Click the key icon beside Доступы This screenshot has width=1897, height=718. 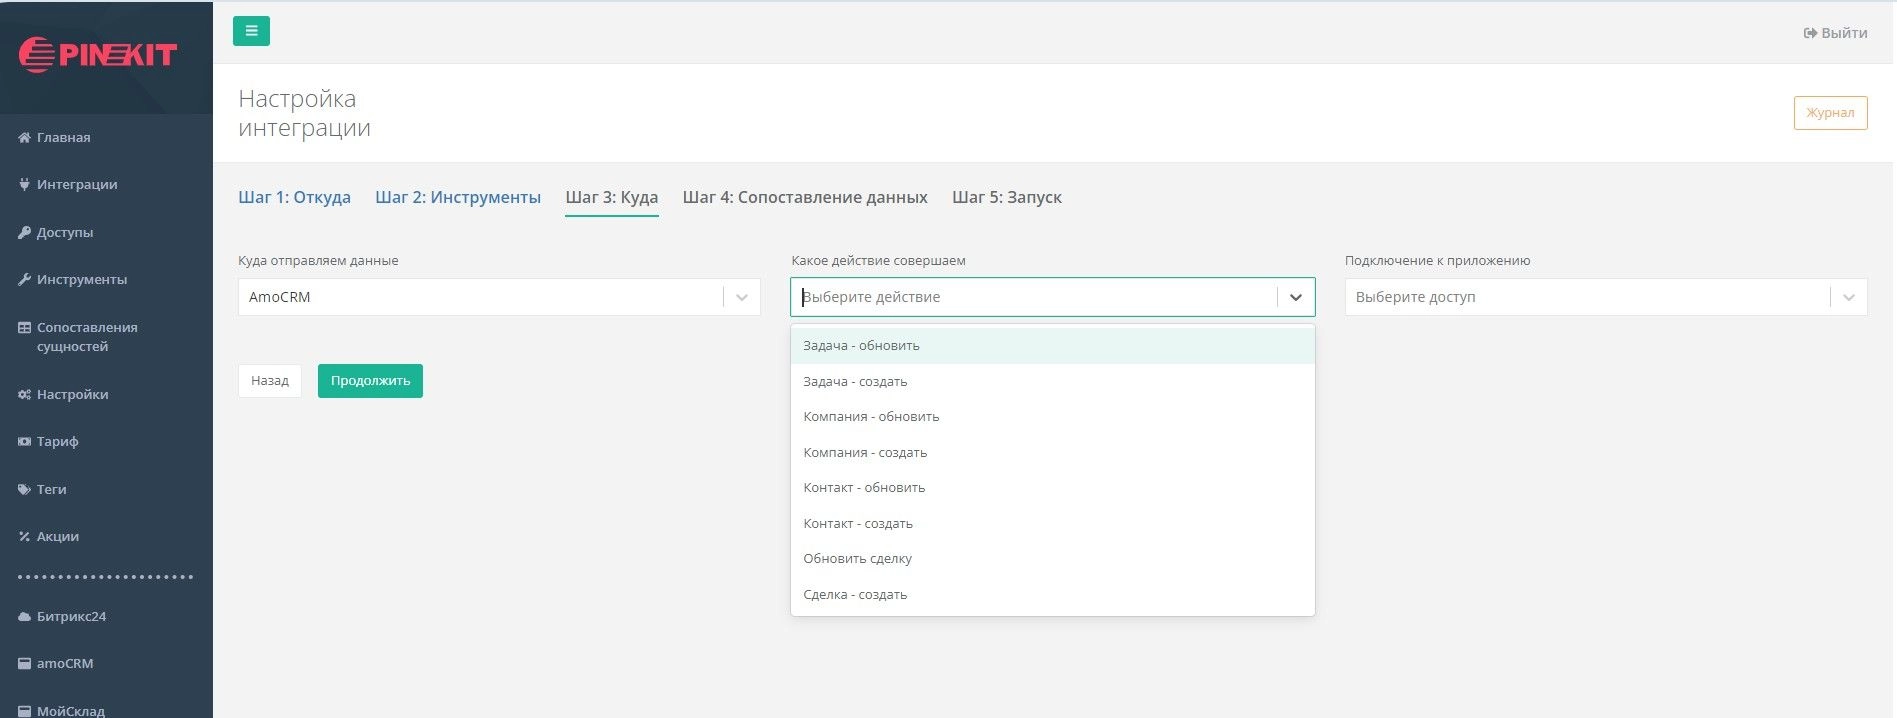point(25,233)
